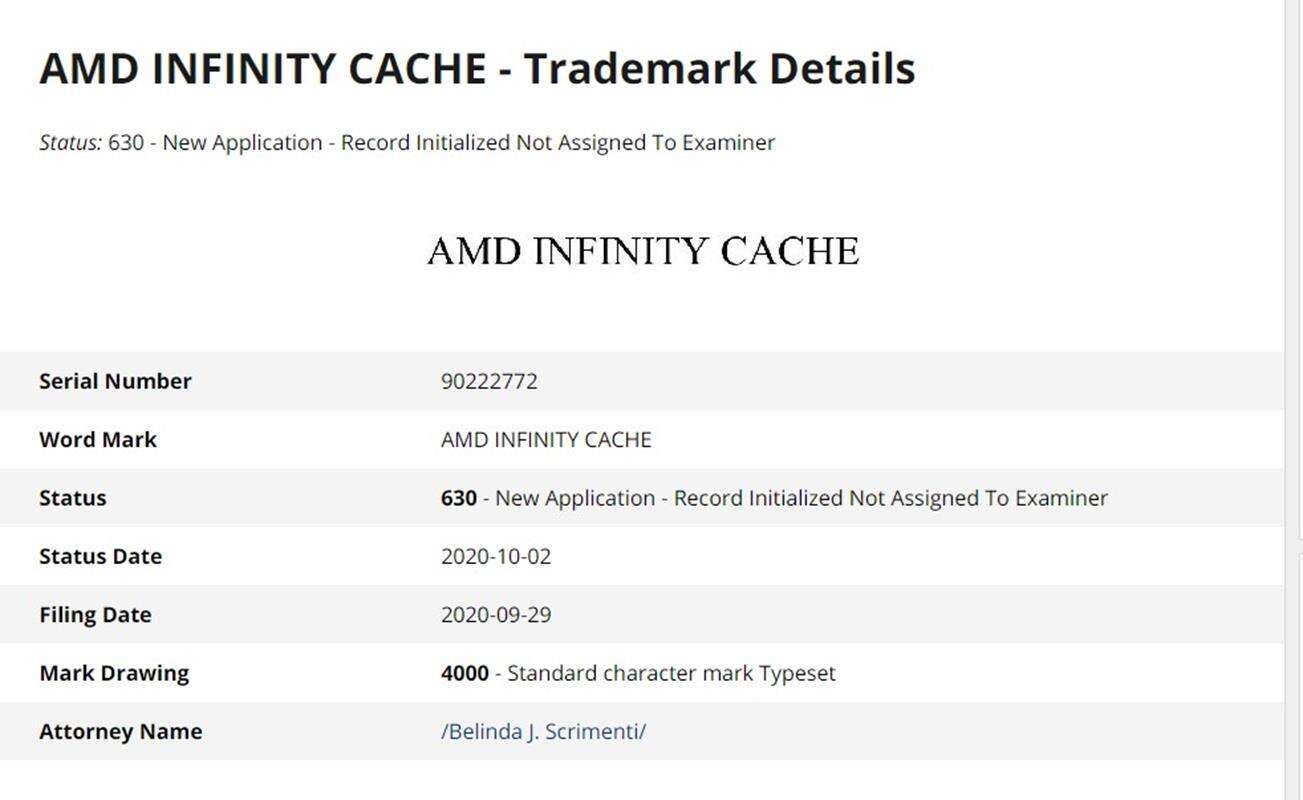
Task: Click the Standard character mark Typeset text
Action: pos(671,673)
